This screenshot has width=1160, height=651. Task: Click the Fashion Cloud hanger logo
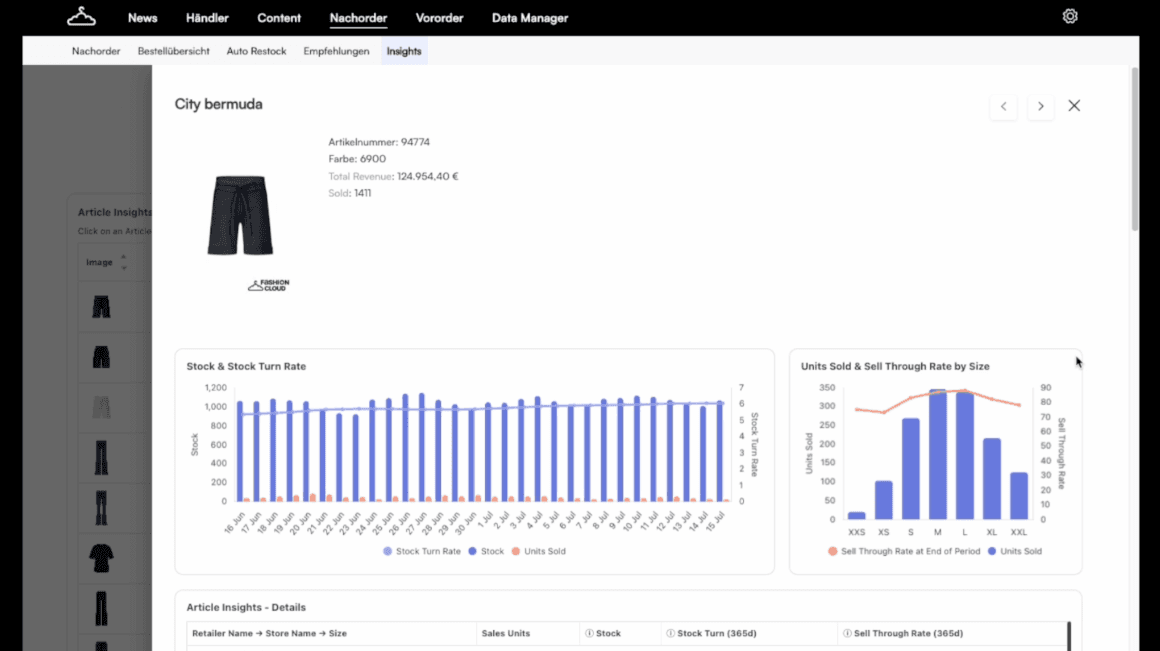coord(81,17)
